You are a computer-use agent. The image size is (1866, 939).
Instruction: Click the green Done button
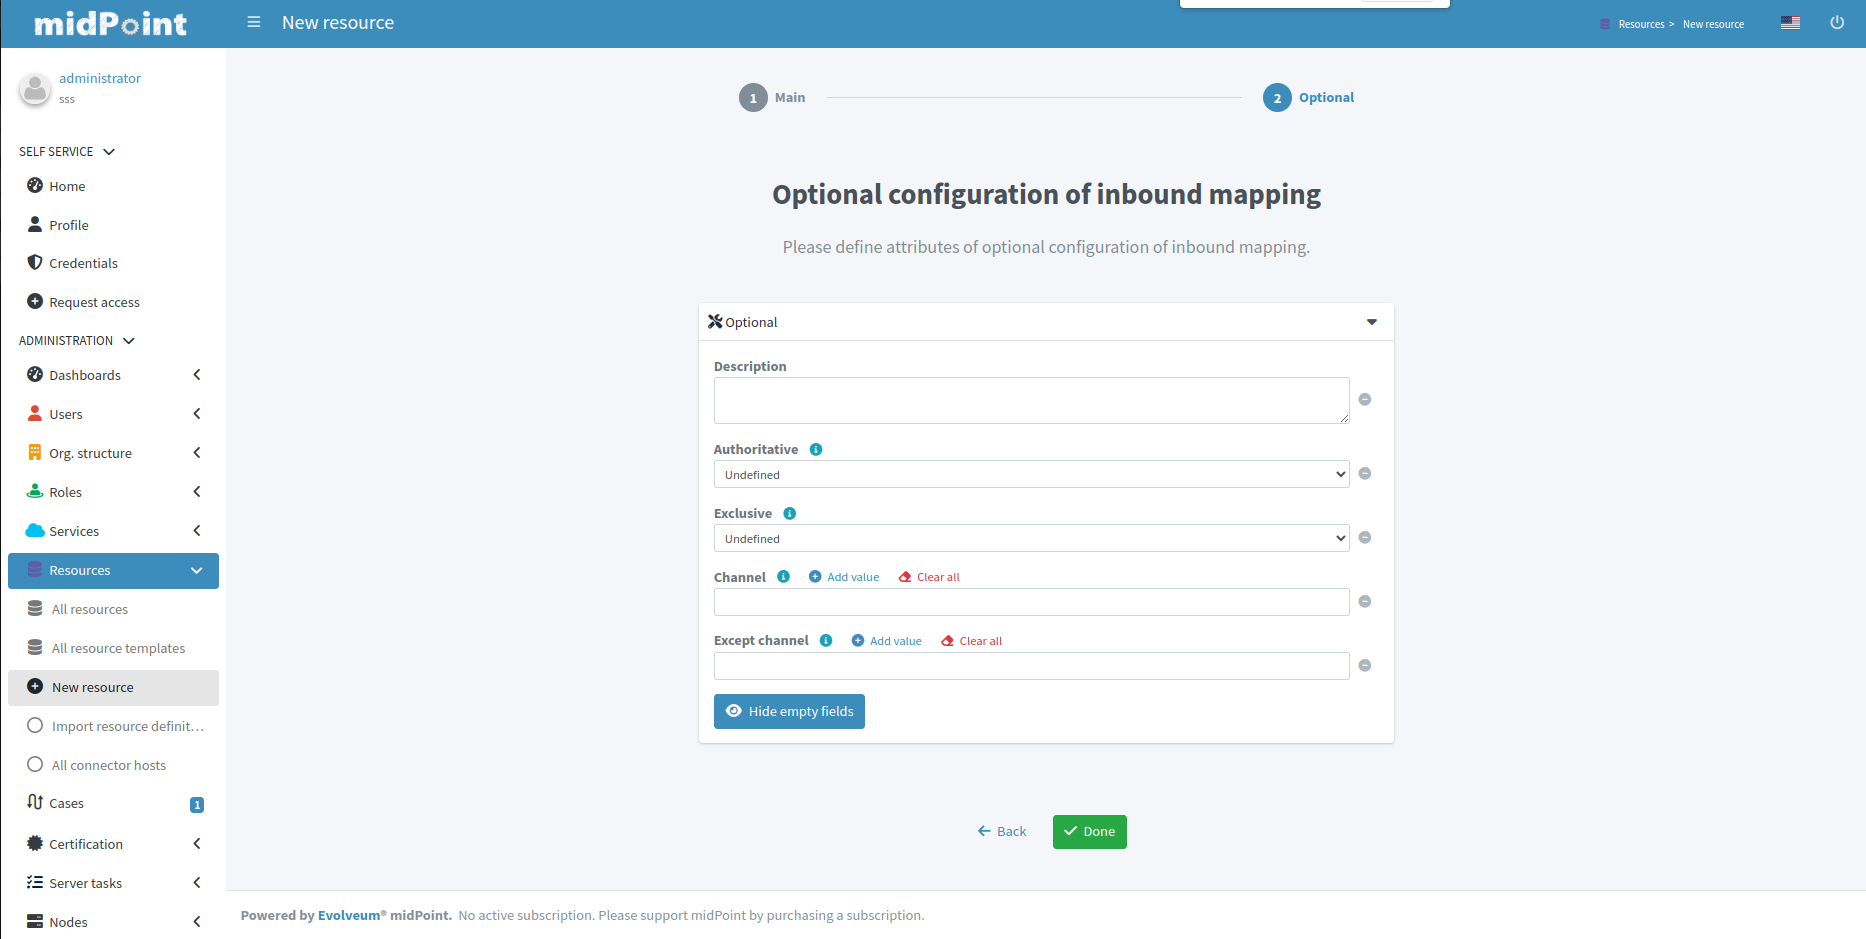pyautogui.click(x=1089, y=832)
